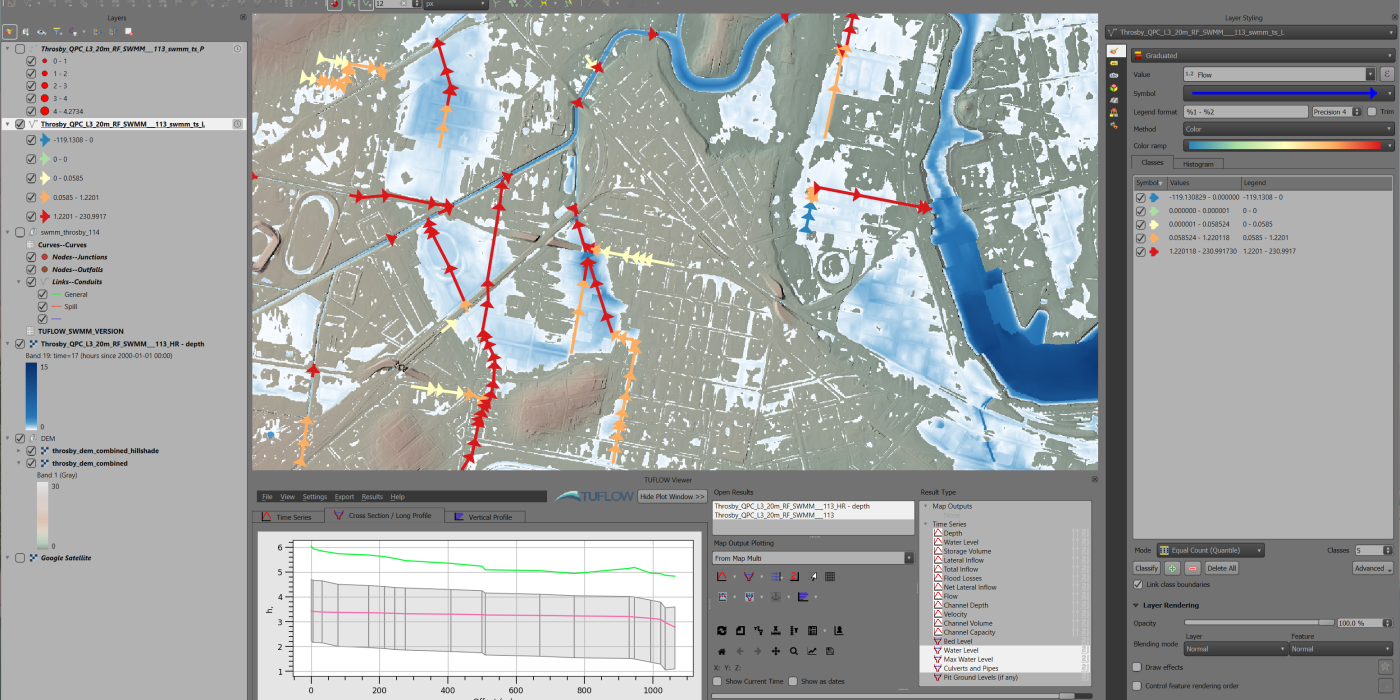The image size is (1400, 700).
Task: Click the red number 2 secondary axis icon
Action: pyautogui.click(x=794, y=576)
